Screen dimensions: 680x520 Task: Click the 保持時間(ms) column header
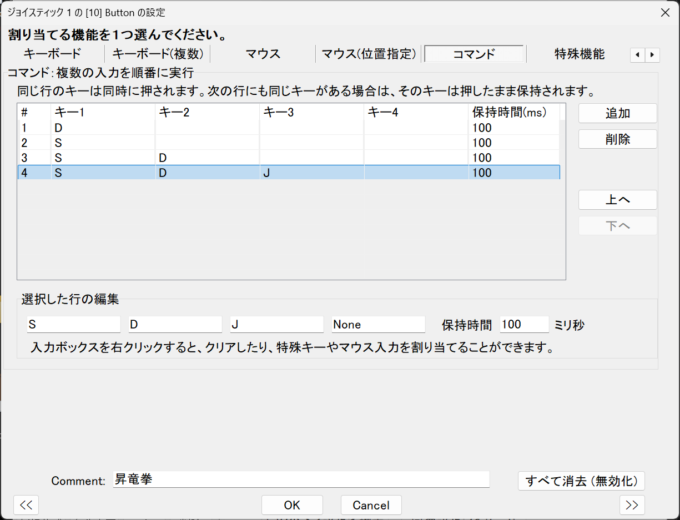click(x=514, y=112)
